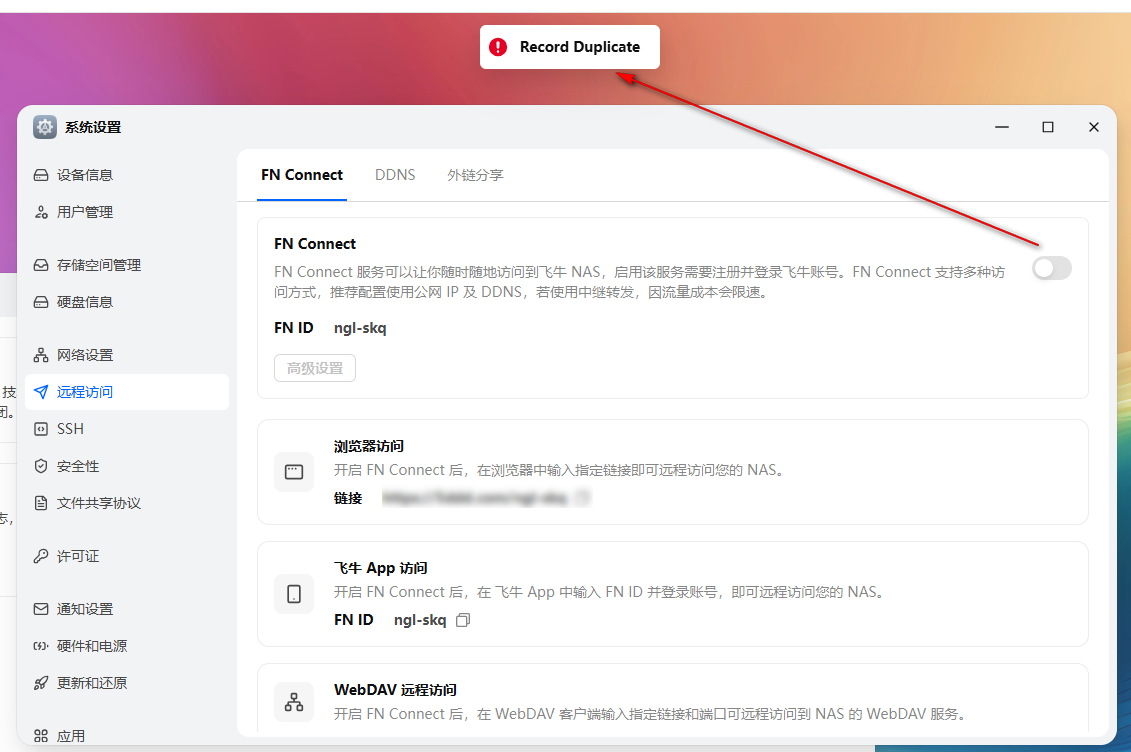This screenshot has height=752, width=1131.
Task: Switch to the DDNS tab
Action: click(x=395, y=175)
